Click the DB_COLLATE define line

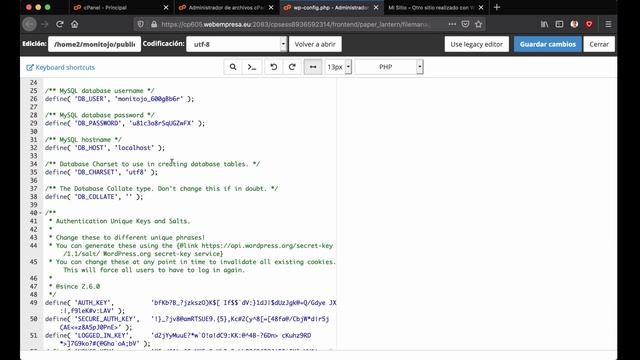pyautogui.click(x=94, y=196)
